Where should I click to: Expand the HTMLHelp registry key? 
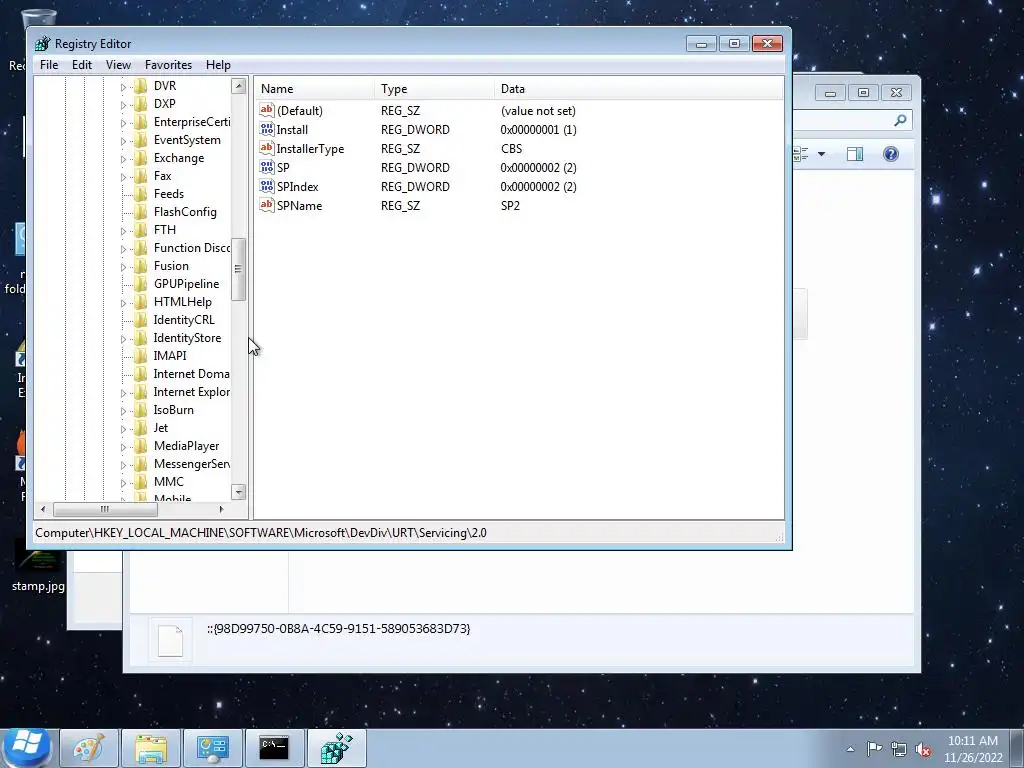point(123,302)
